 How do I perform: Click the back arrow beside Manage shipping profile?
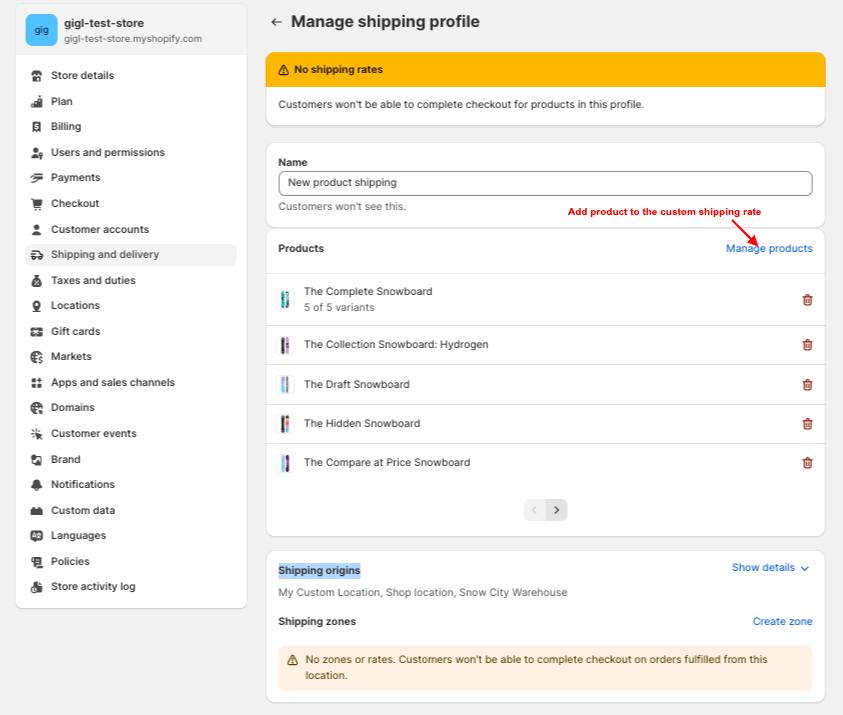[x=275, y=22]
